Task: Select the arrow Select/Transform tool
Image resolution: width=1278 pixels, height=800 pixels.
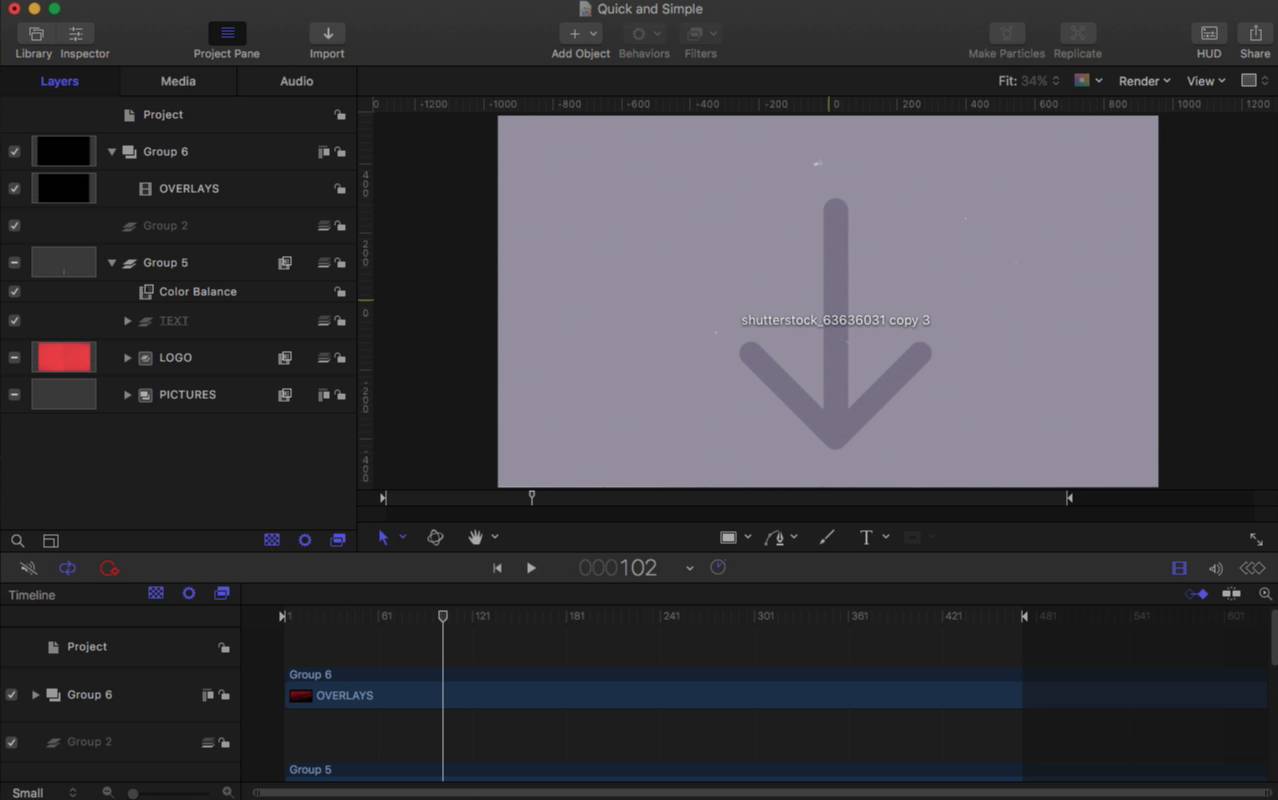Action: tap(383, 537)
